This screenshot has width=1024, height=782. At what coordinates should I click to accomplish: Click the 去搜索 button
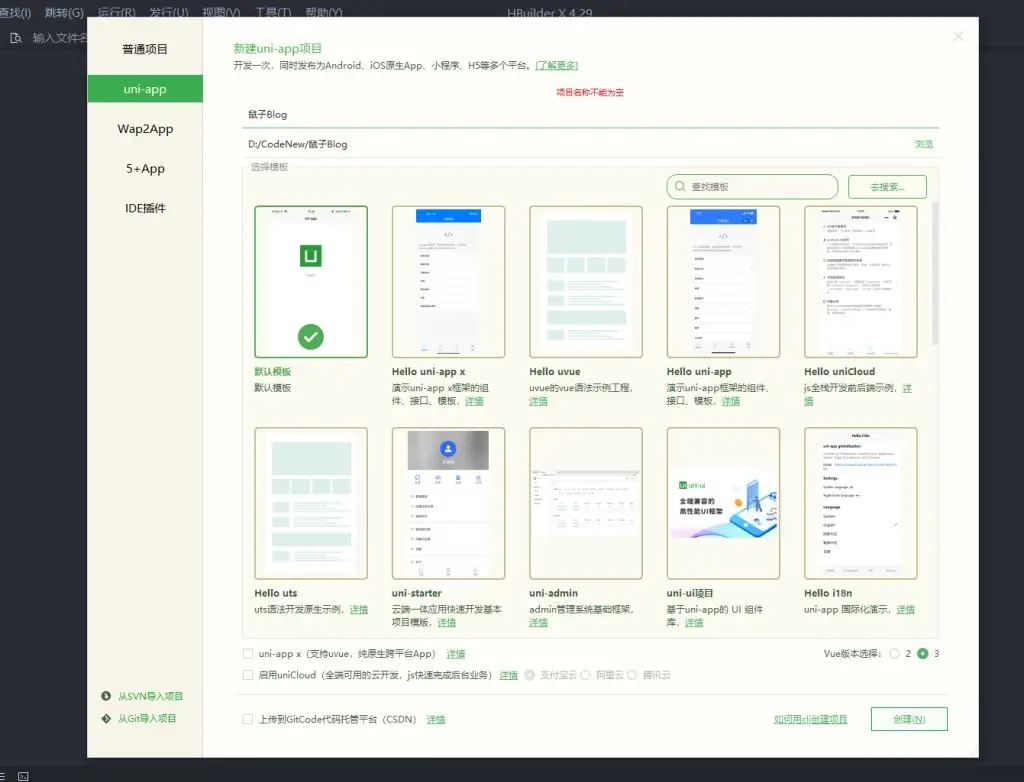pos(888,187)
